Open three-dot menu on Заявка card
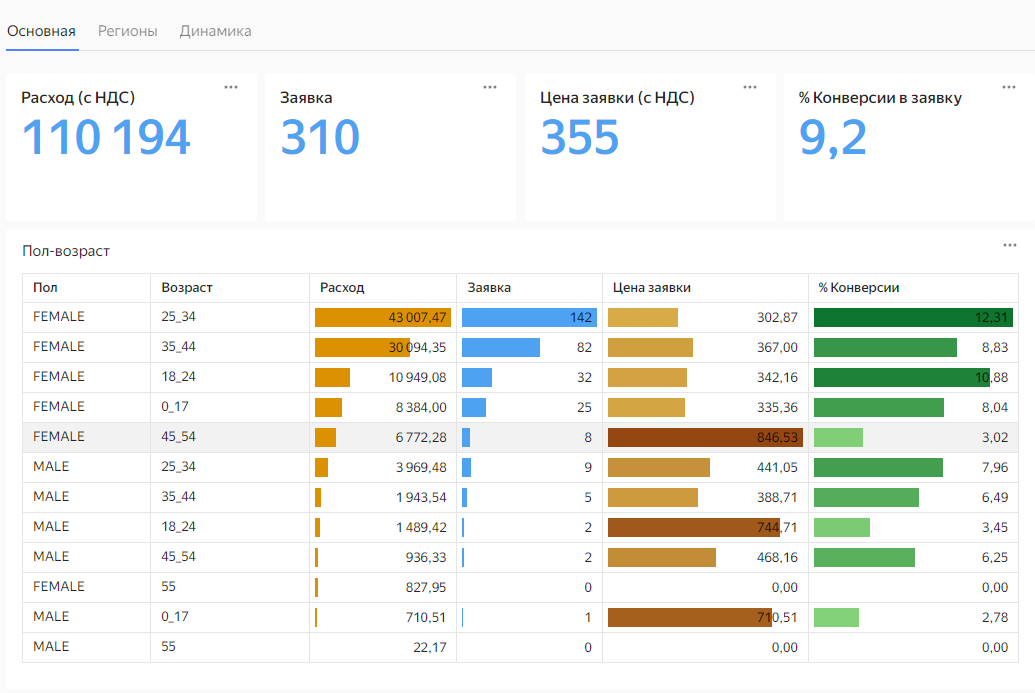The height and width of the screenshot is (693, 1035). [x=490, y=87]
